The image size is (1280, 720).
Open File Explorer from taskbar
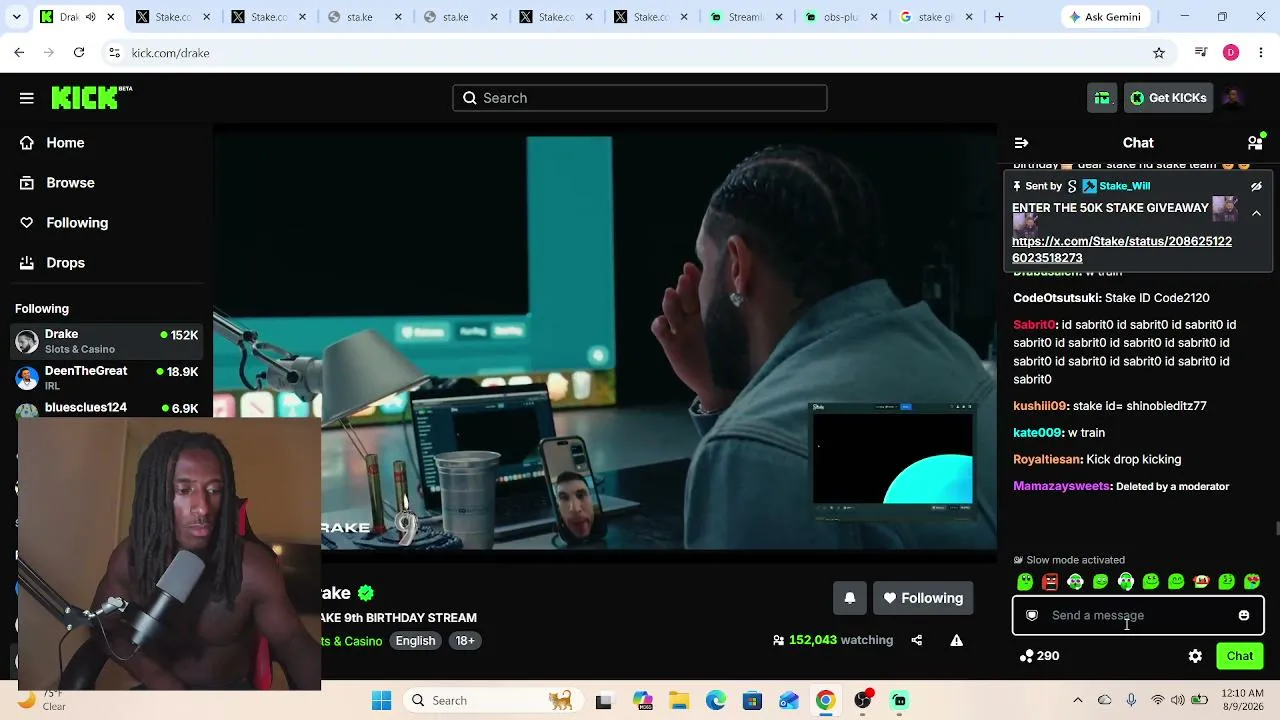tap(679, 701)
